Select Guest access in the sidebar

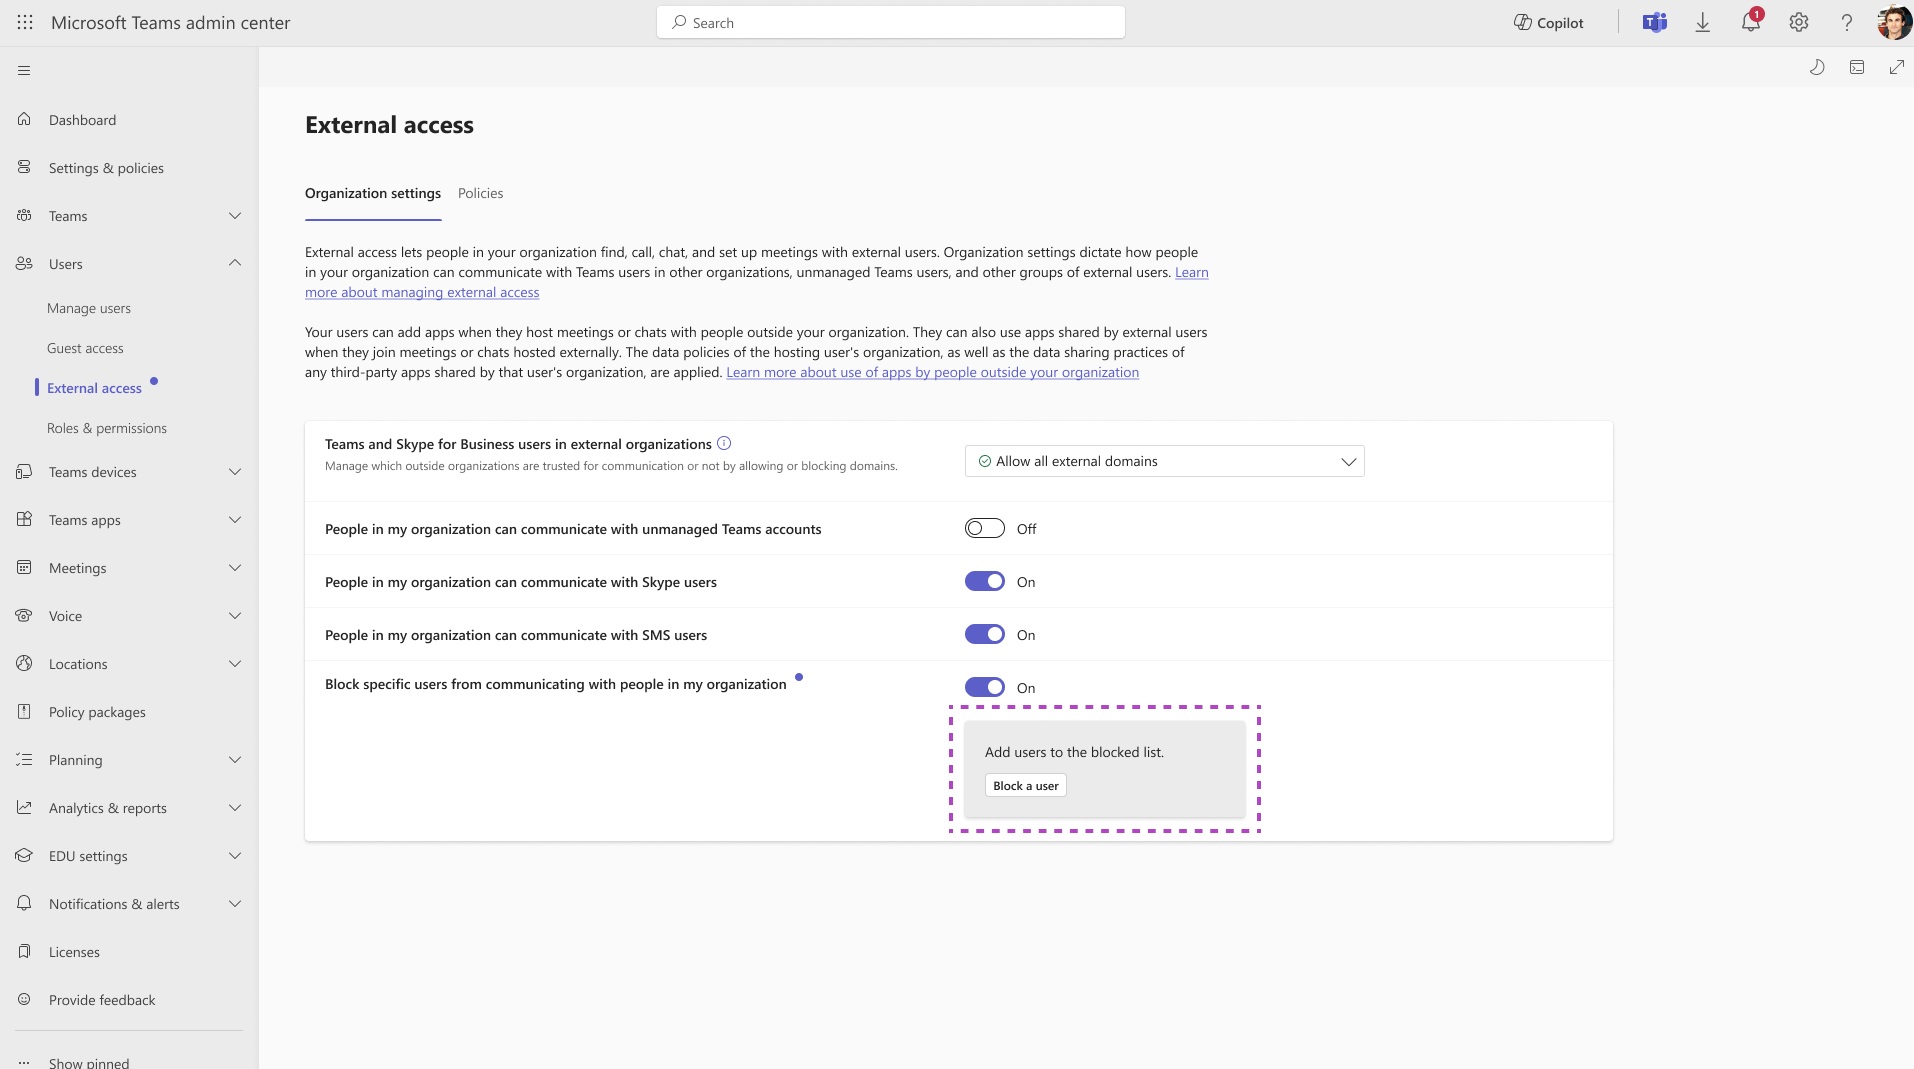pos(86,347)
